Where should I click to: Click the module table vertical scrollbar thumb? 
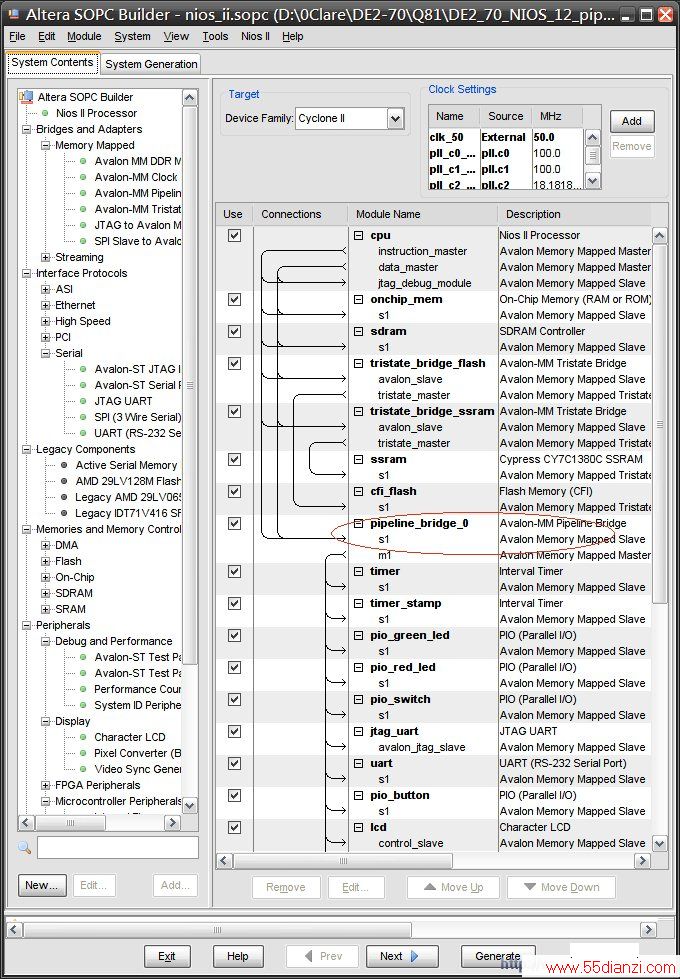(x=659, y=424)
